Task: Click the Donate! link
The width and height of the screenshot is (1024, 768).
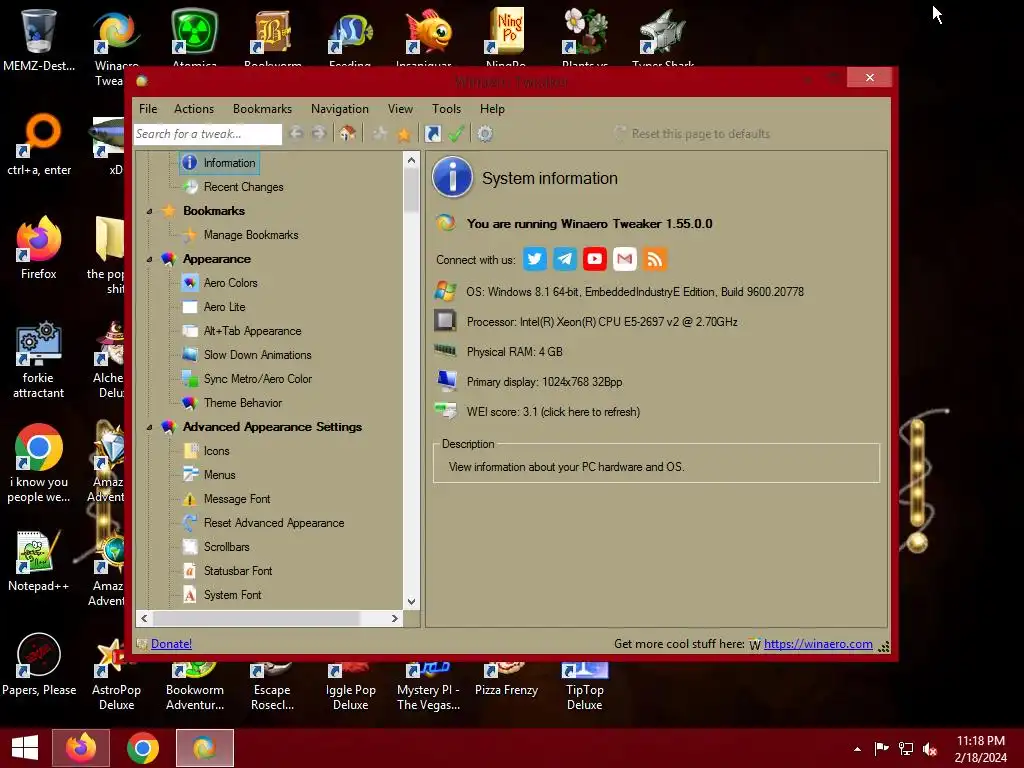Action: pos(171,644)
